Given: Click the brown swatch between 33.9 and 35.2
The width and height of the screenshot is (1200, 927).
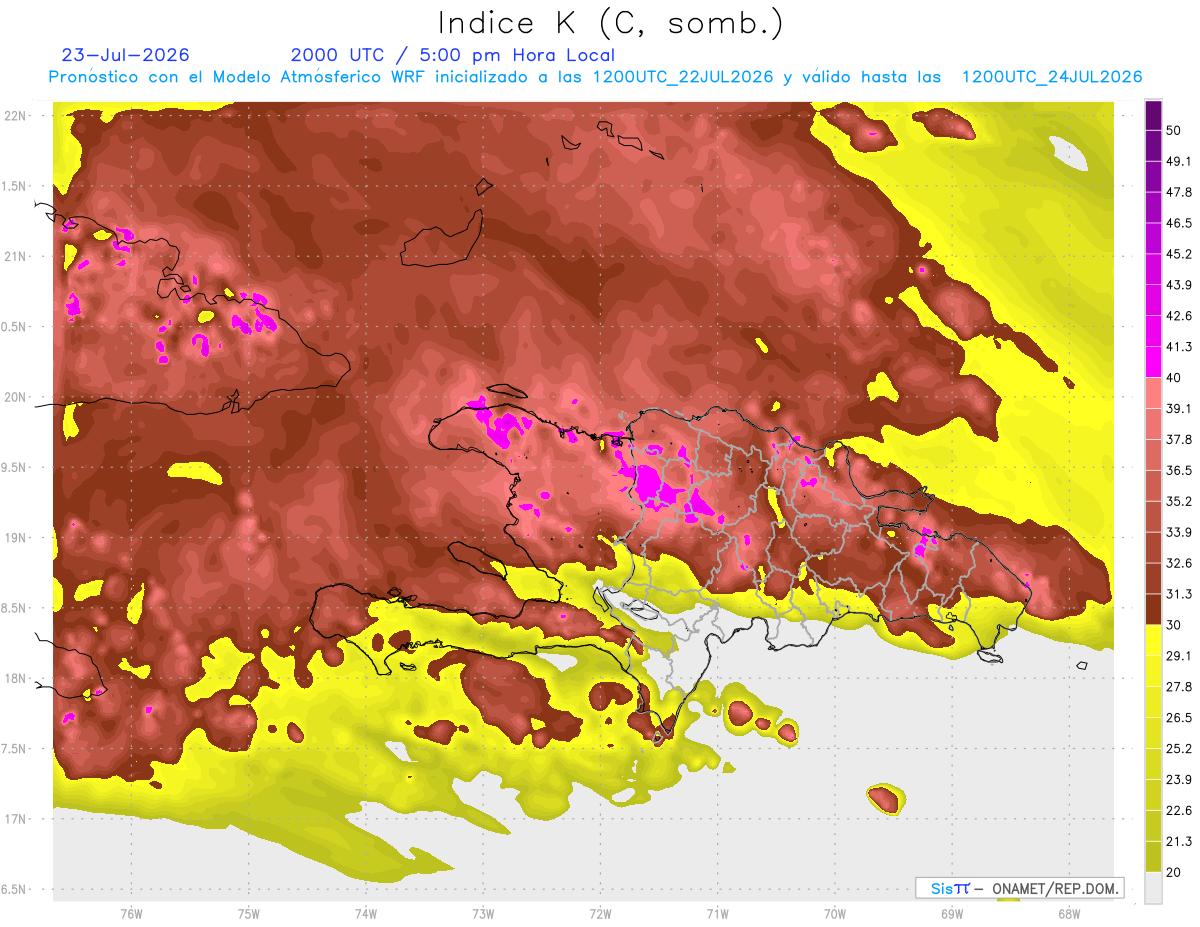Looking at the screenshot, I should (1153, 516).
